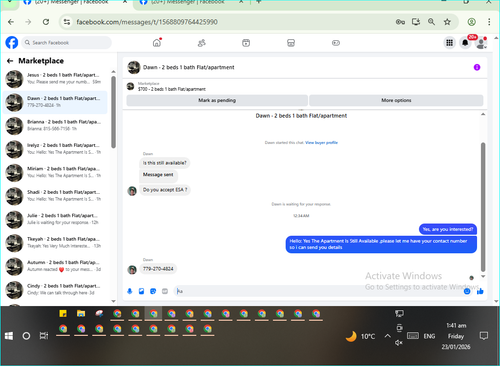The height and width of the screenshot is (366, 500).
Task: Click the Search Facebook field
Action: click(x=67, y=43)
